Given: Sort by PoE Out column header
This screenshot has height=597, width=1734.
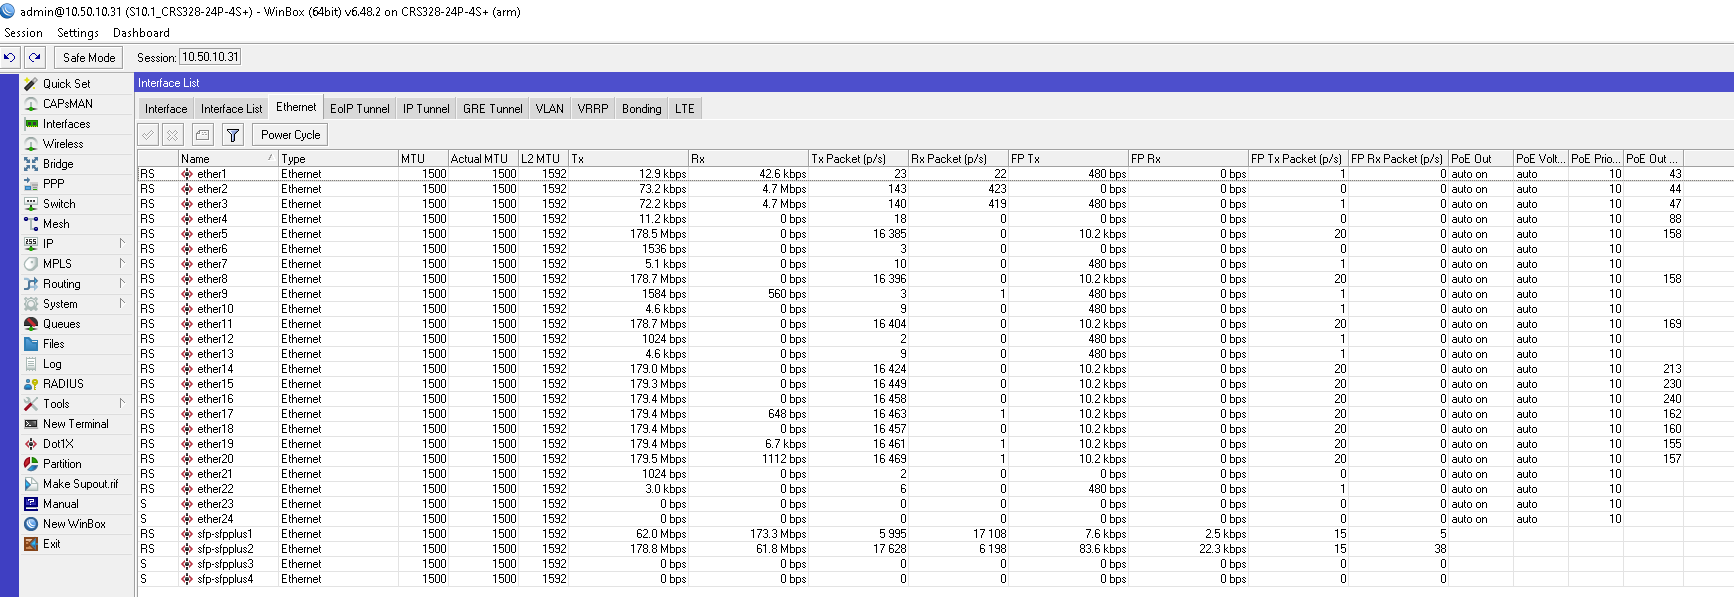Looking at the screenshot, I should coord(1480,159).
